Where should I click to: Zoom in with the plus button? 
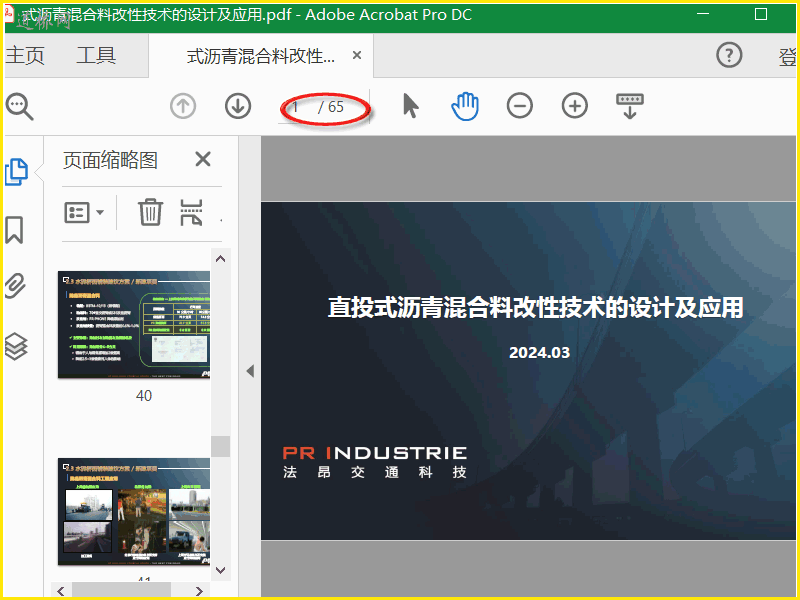point(575,106)
